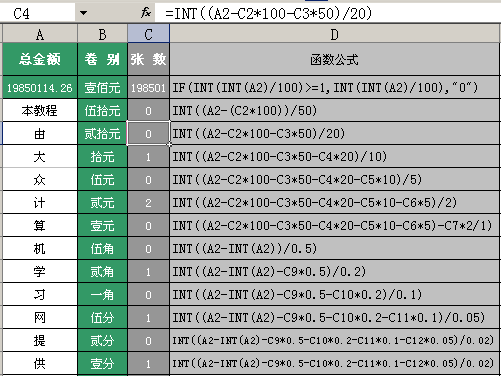Click column D cell INT((A2-C2*100-C3*50)/20)
Image resolution: width=501 pixels, height=376 pixels.
(334, 133)
